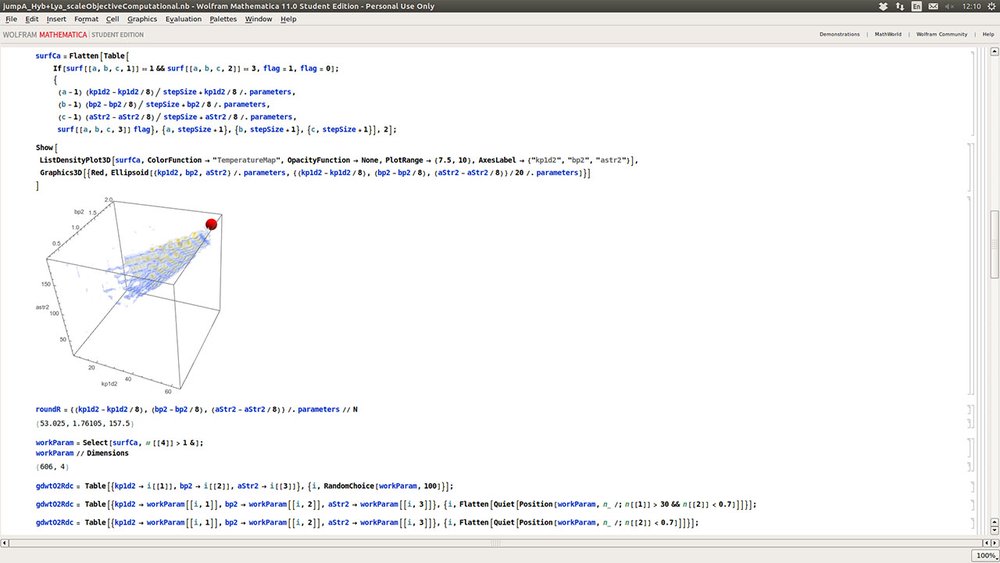This screenshot has height=563, width=1000.
Task: Click output {53.025, 1.76105, 157.5}
Action: pyautogui.click(x=84, y=423)
